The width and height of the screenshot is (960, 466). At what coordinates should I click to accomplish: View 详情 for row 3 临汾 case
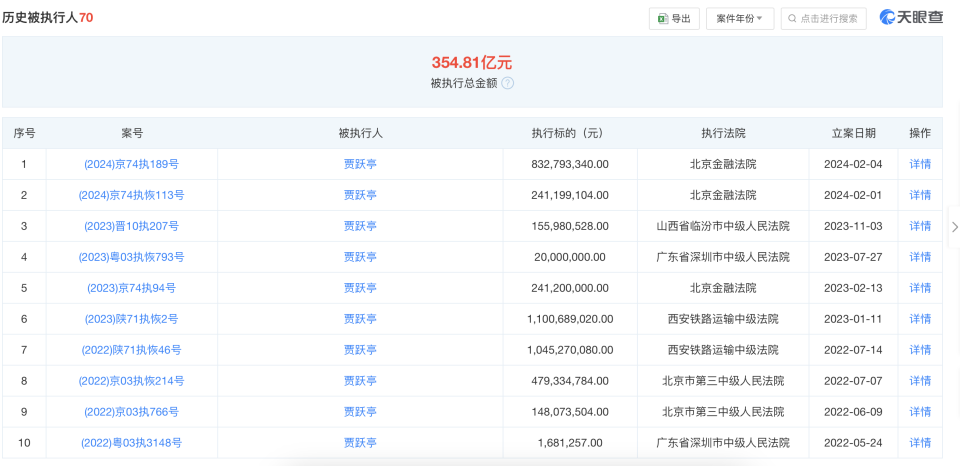pos(919,226)
